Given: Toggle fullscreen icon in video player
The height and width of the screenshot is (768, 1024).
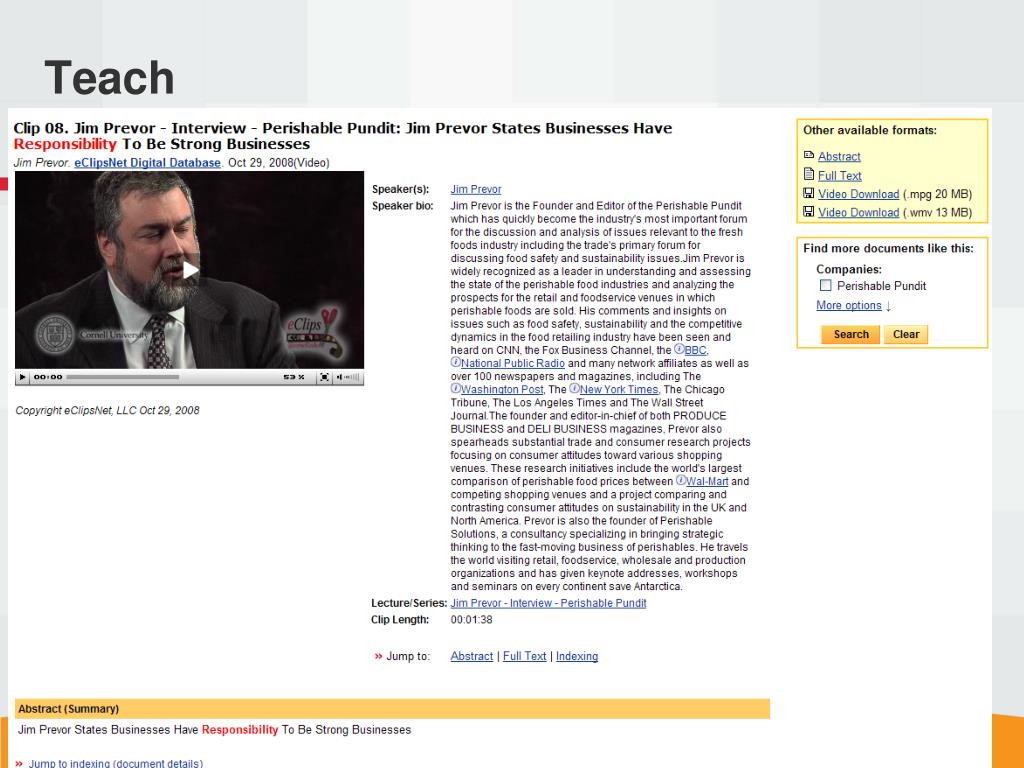Looking at the screenshot, I should (x=324, y=377).
